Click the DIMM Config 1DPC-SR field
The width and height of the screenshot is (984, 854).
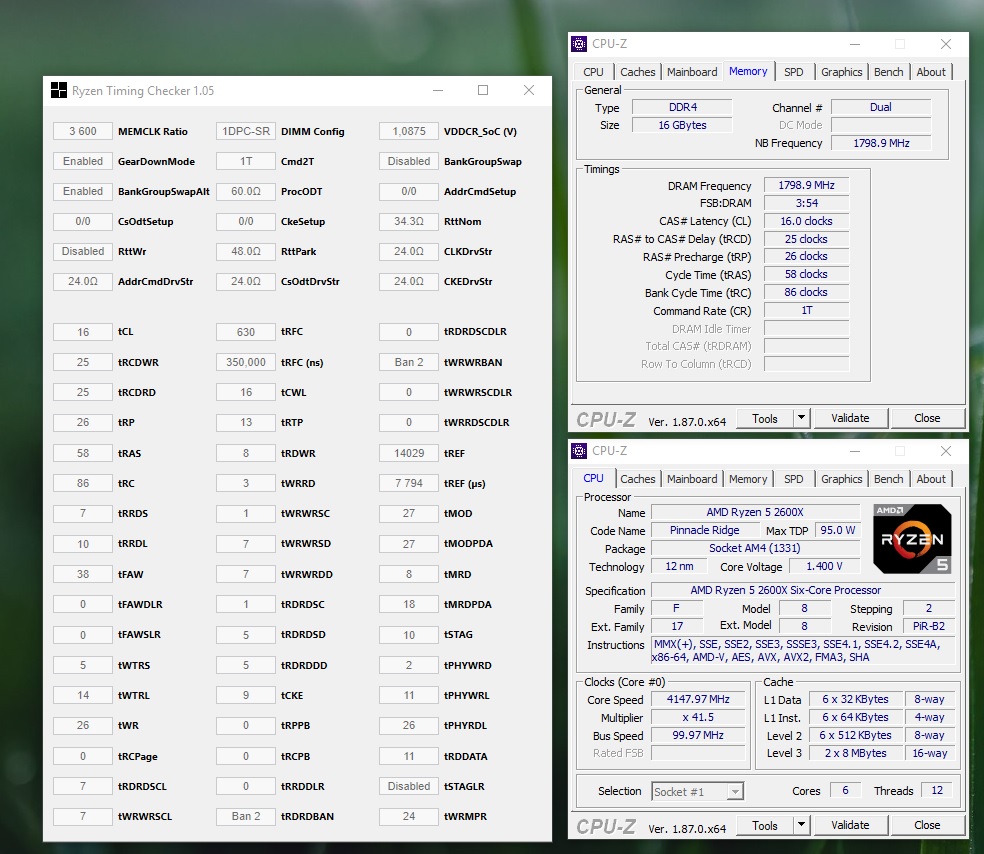pyautogui.click(x=246, y=131)
